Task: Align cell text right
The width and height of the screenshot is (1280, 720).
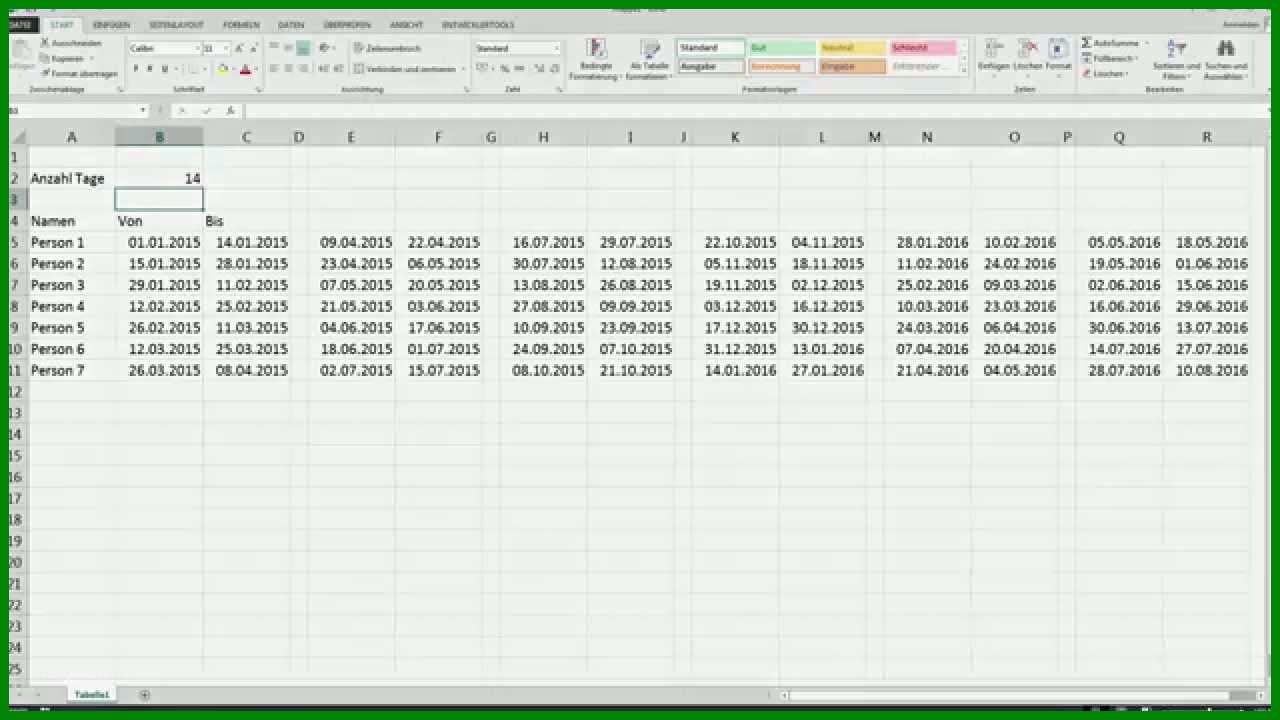Action: pos(303,69)
